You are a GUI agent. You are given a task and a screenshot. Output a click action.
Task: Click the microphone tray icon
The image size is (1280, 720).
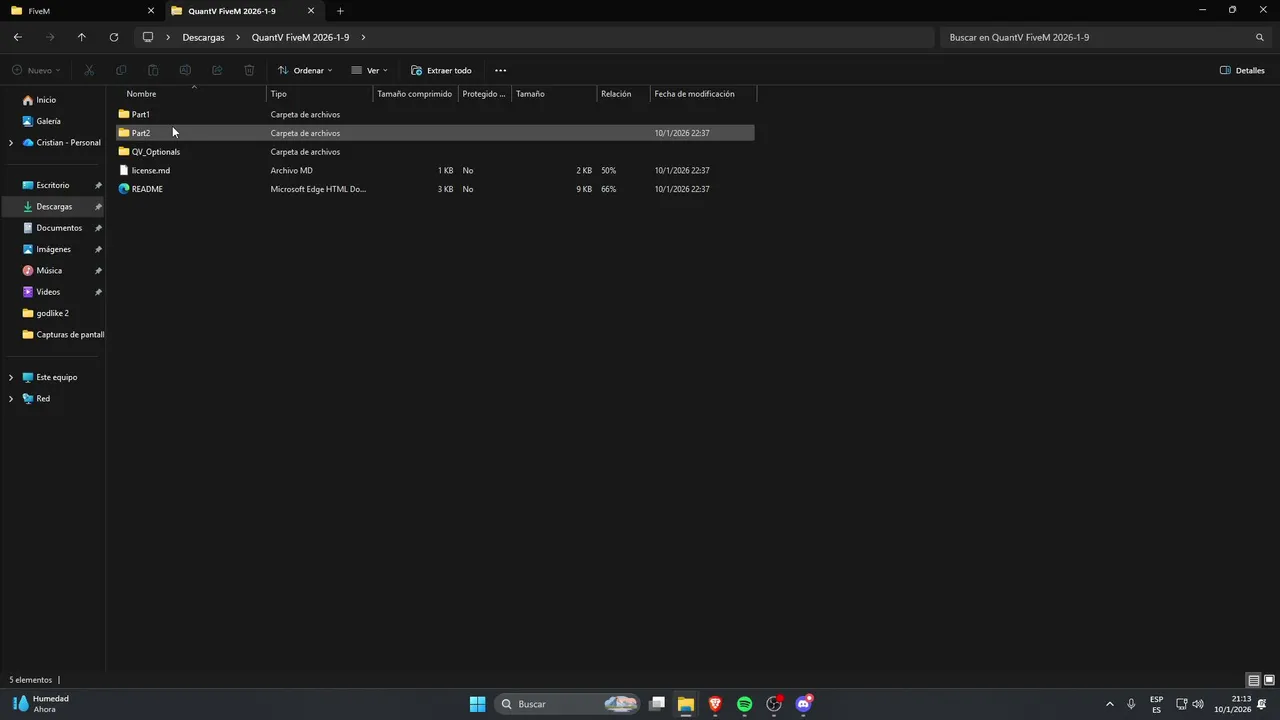[x=1131, y=704]
